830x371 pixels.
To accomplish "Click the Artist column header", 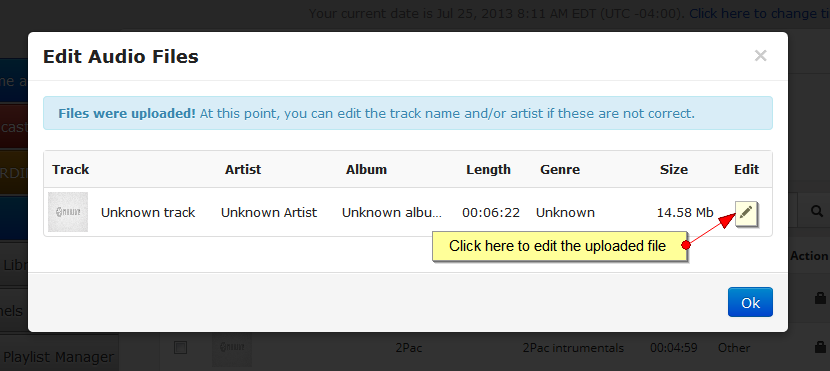I will (x=243, y=169).
